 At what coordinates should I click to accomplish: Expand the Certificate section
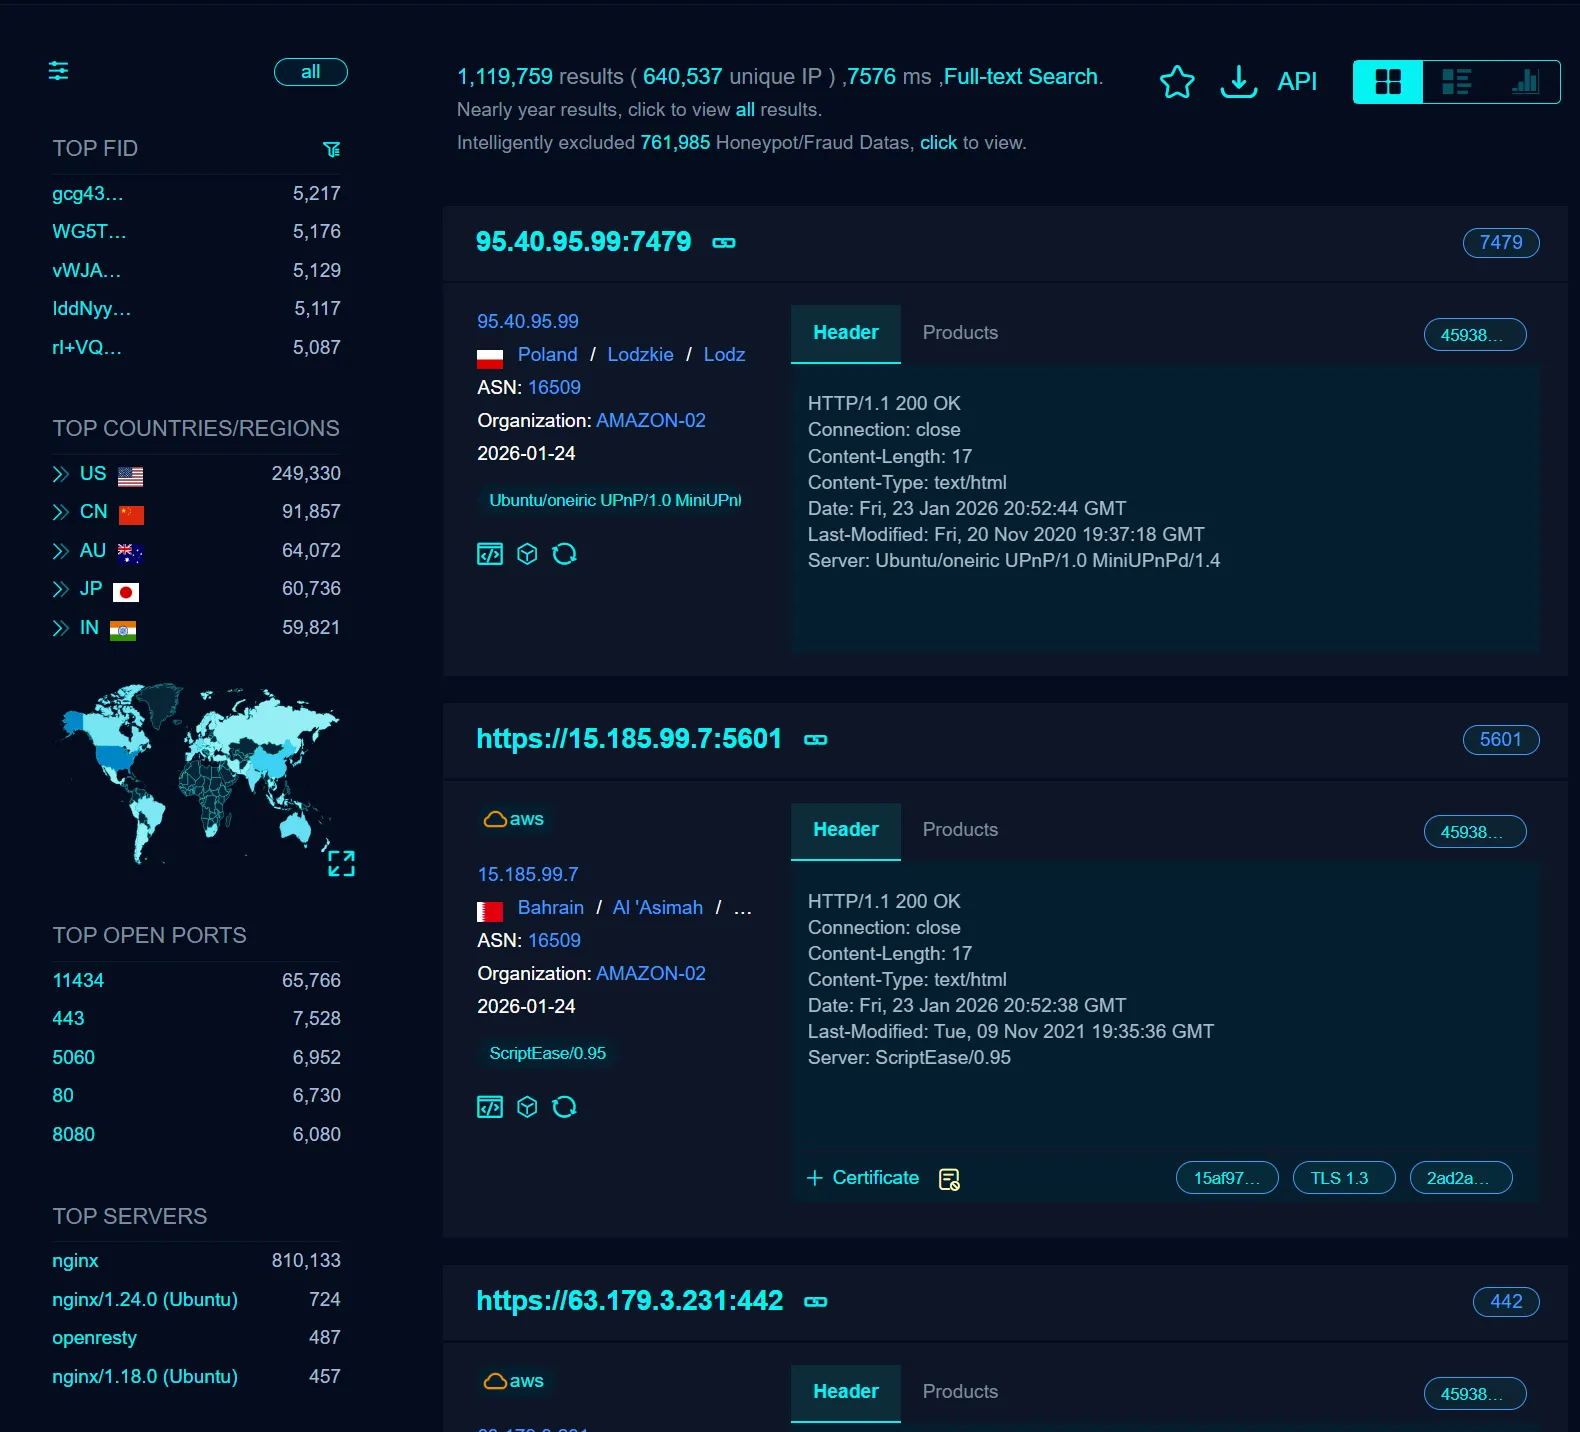coord(863,1178)
